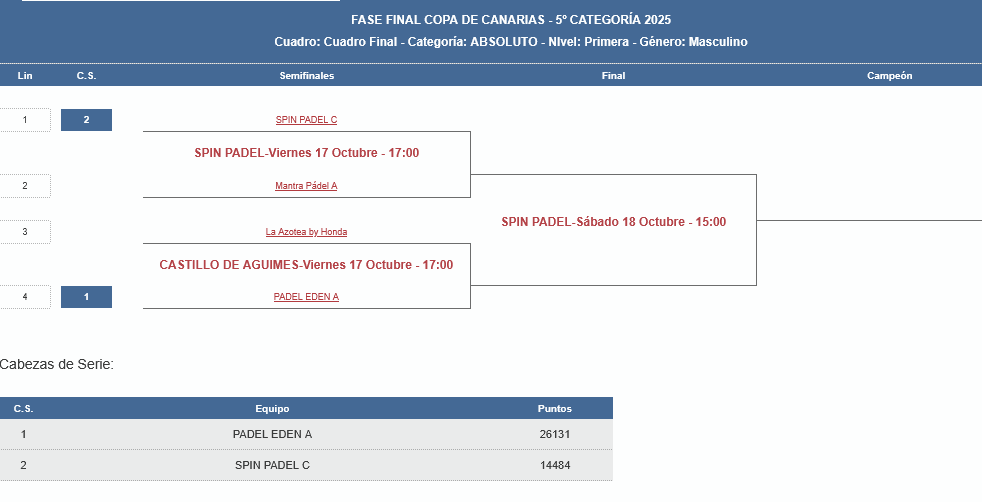
Task: Select the PADEL EDEN A row in seeds table
Action: coord(272,434)
